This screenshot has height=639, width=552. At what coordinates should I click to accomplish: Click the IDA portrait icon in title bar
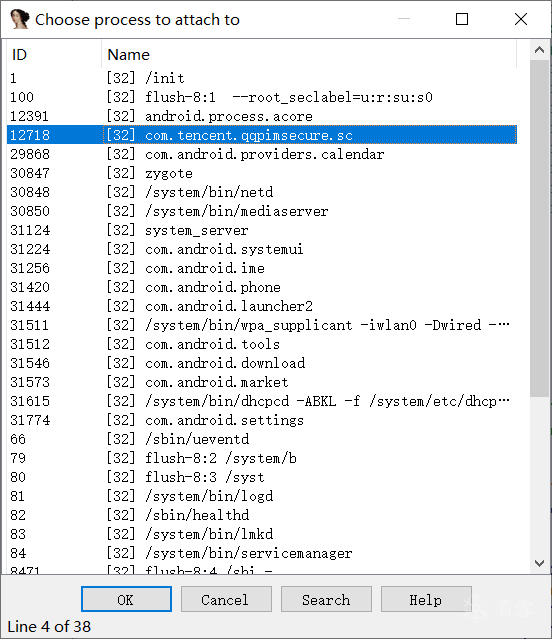coord(20,19)
